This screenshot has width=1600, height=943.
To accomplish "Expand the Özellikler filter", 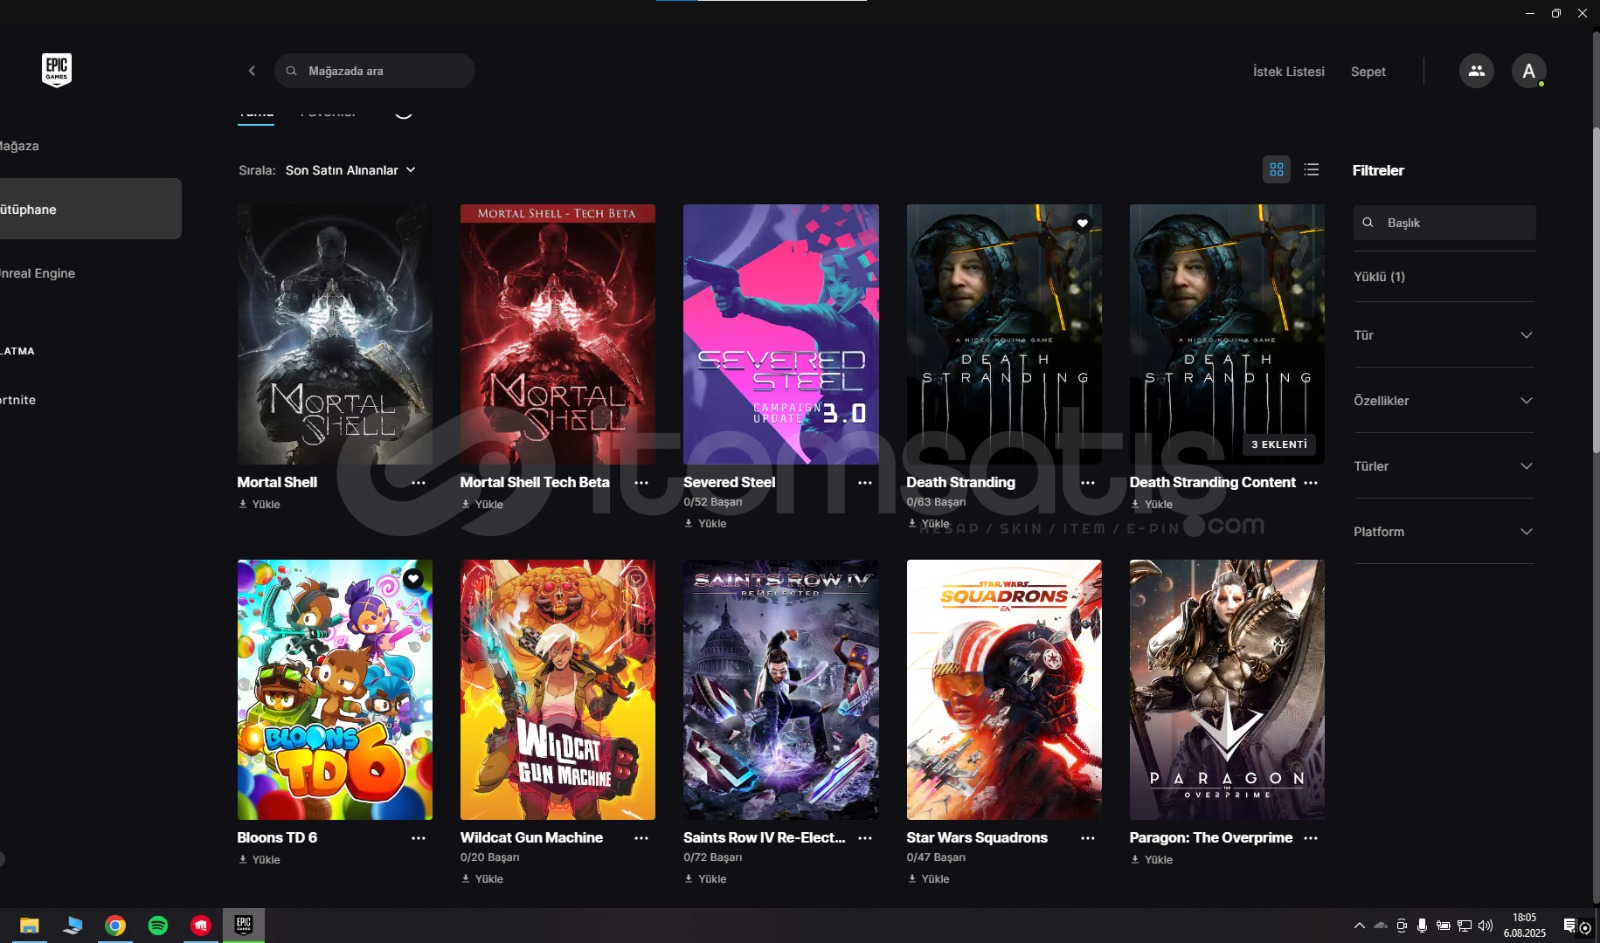I will (x=1444, y=401).
